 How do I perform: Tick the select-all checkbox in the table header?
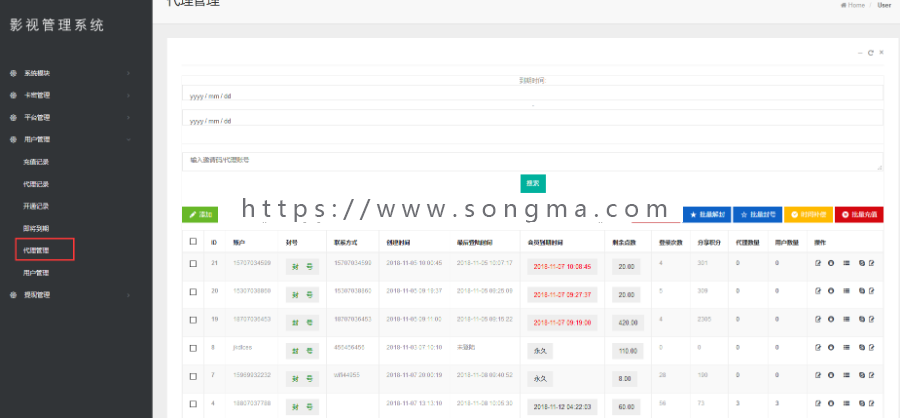[x=193, y=242]
